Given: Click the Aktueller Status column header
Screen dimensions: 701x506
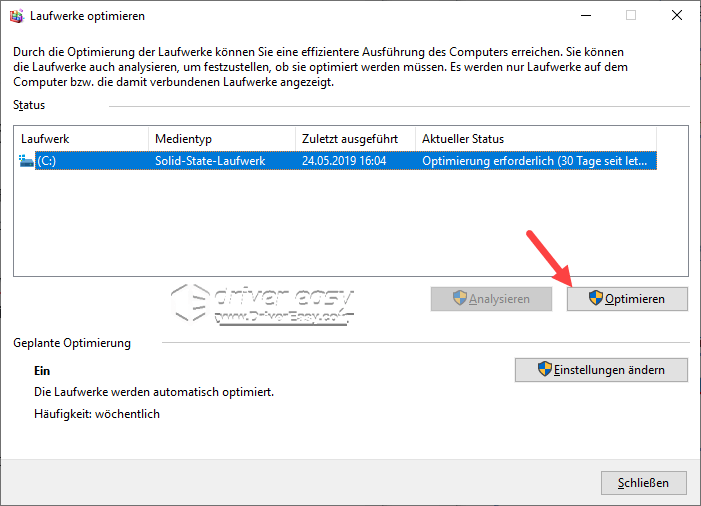Looking at the screenshot, I should click(x=536, y=139).
